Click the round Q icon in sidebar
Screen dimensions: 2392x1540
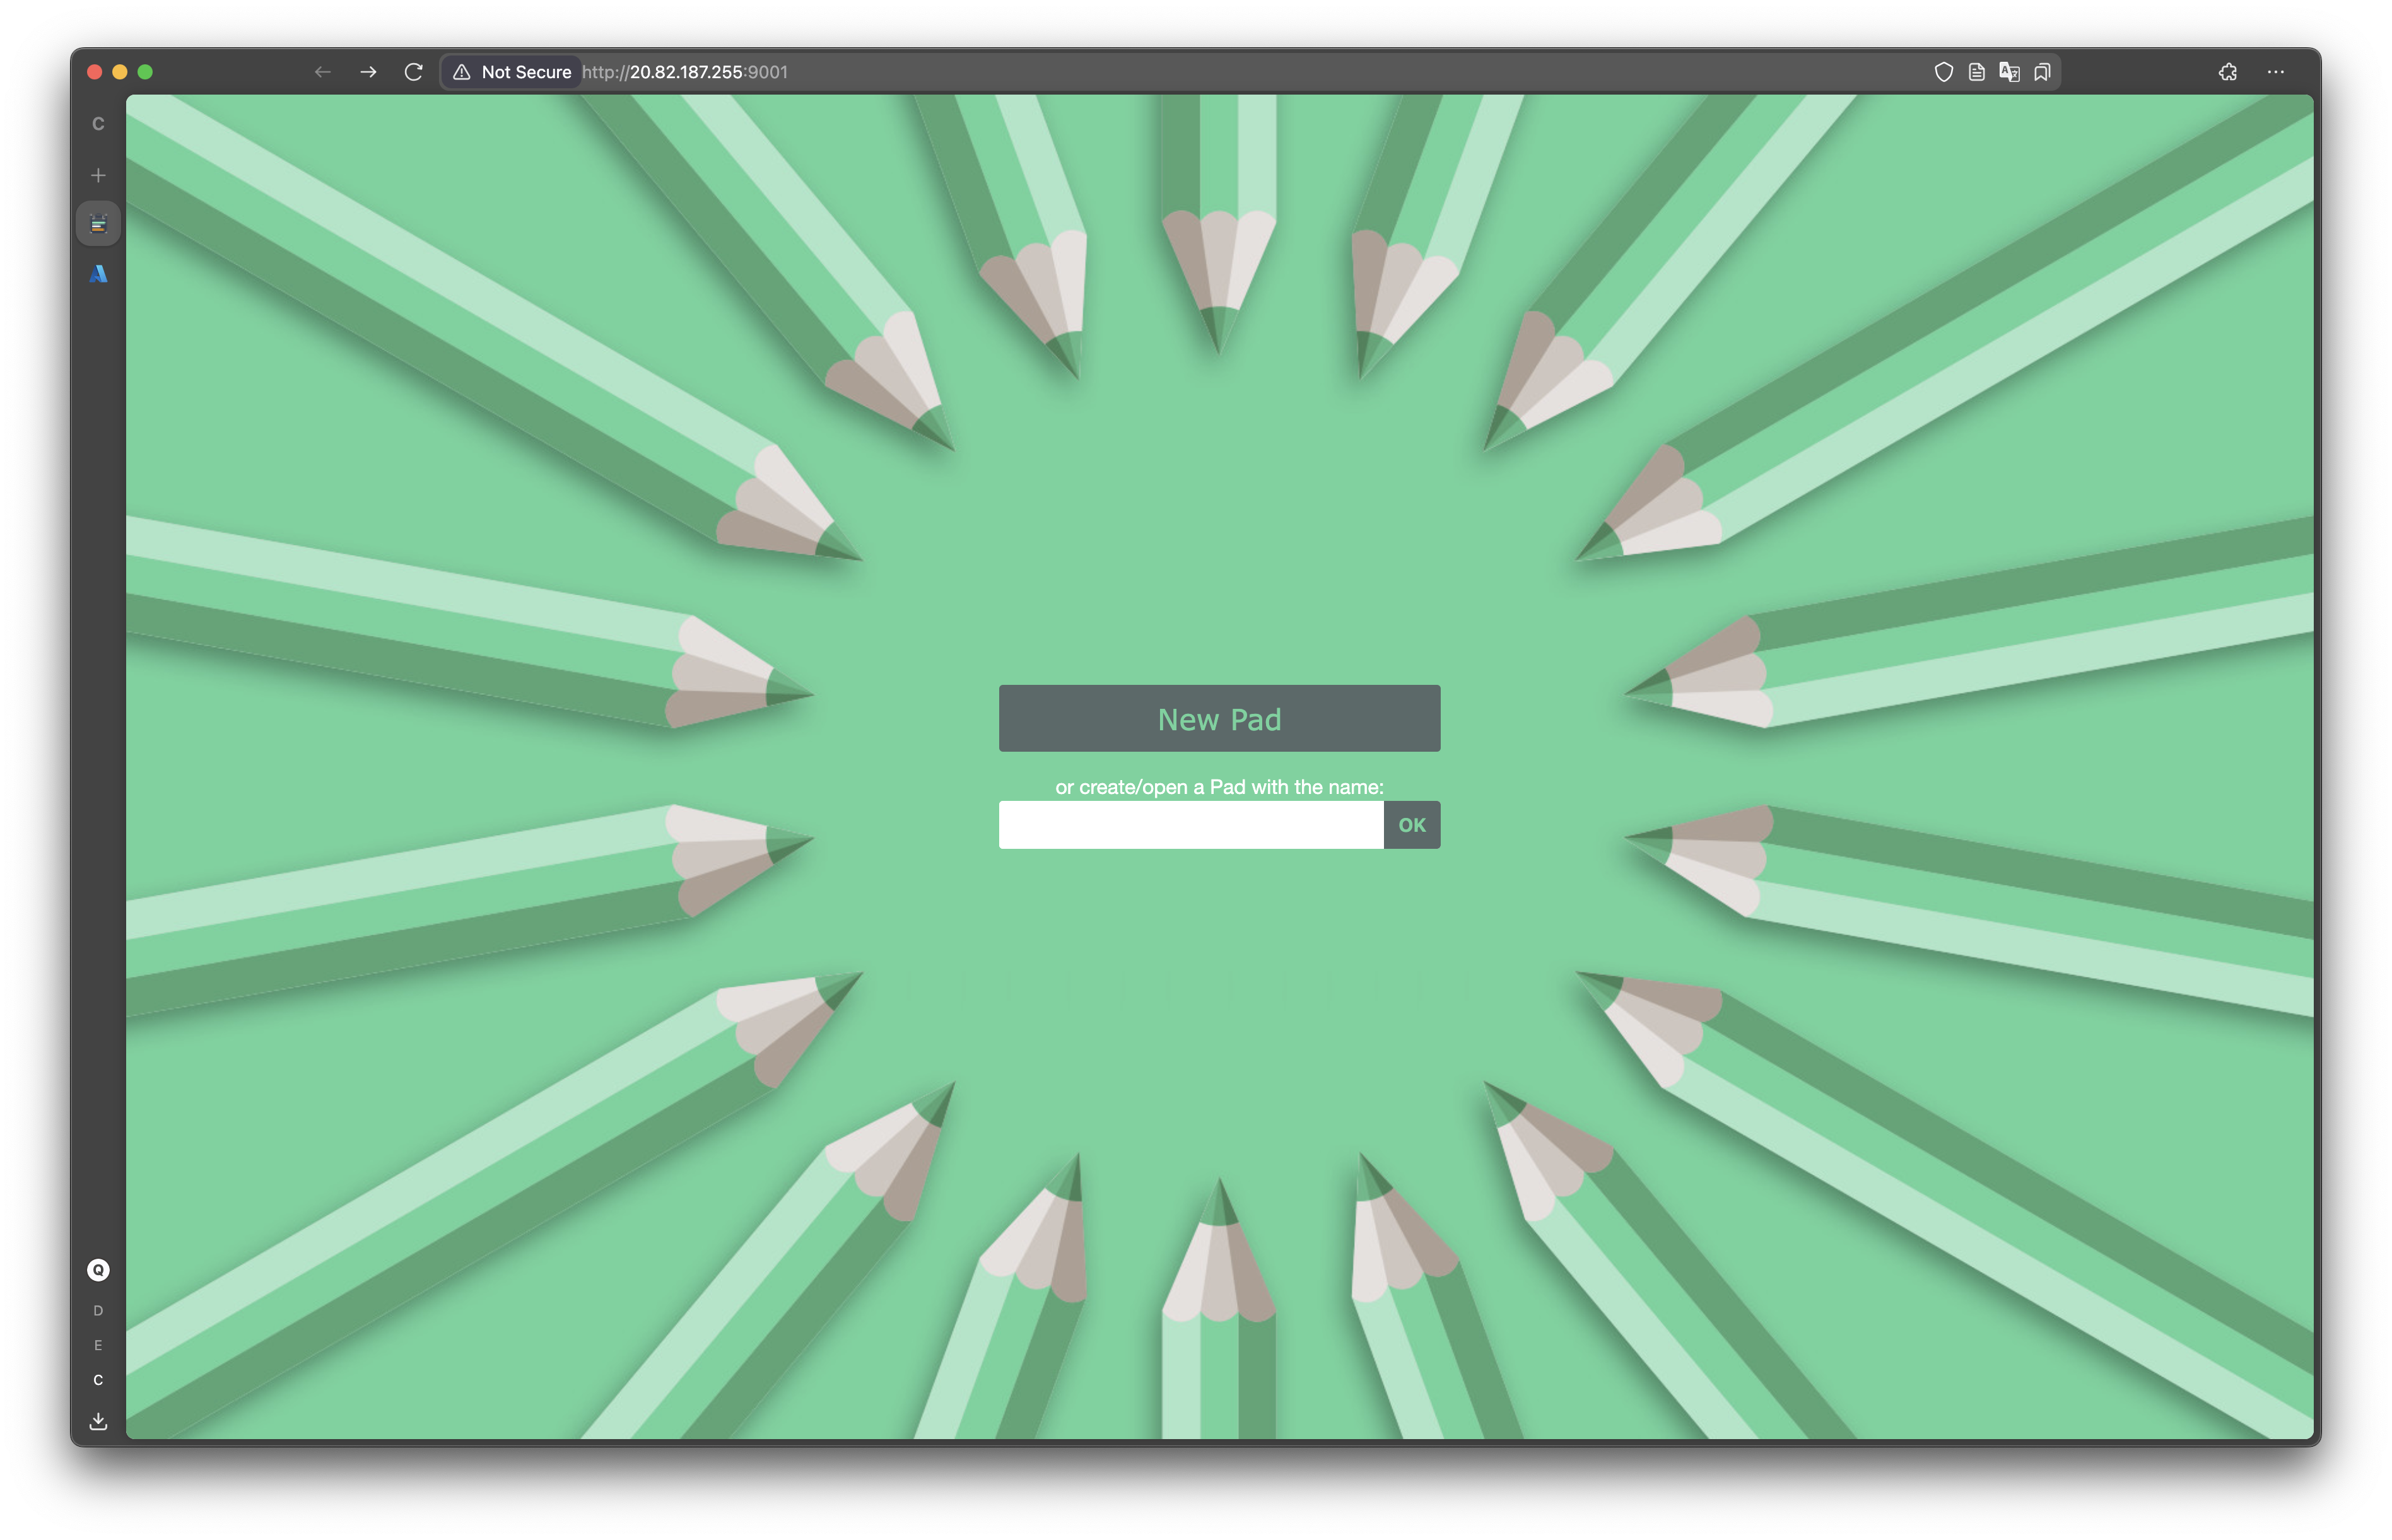click(98, 1270)
